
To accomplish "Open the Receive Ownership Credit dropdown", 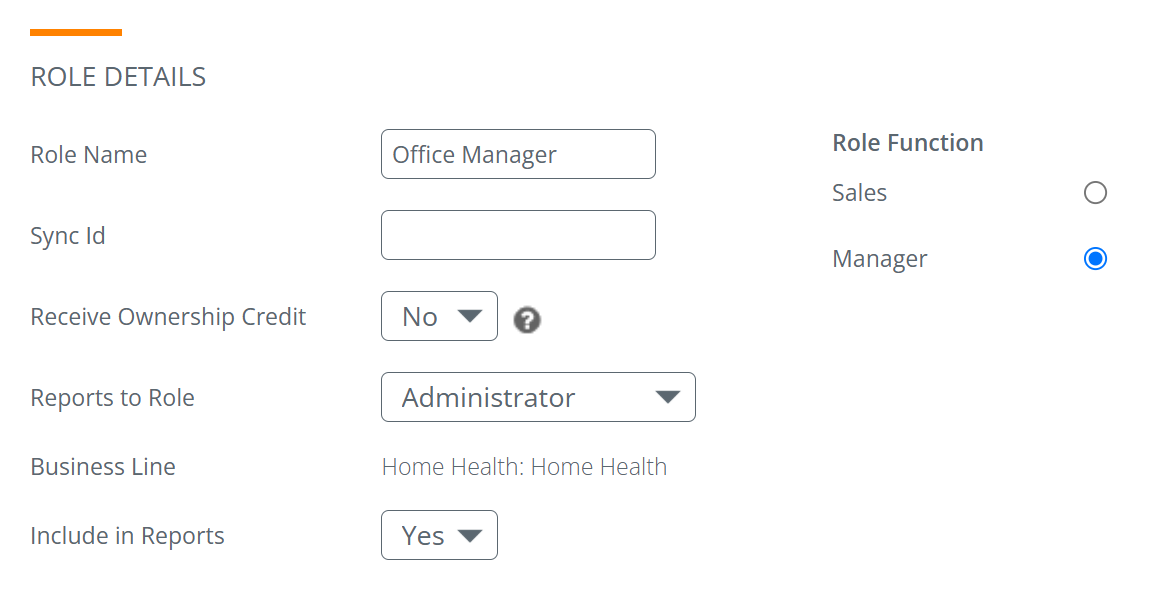I will [439, 316].
